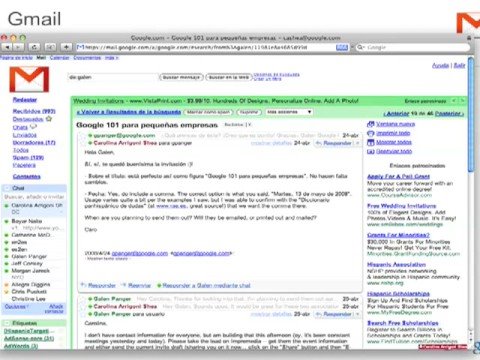Collapse the Etiquetas panel
This screenshot has height=360, width=480.
click(x=6, y=323)
